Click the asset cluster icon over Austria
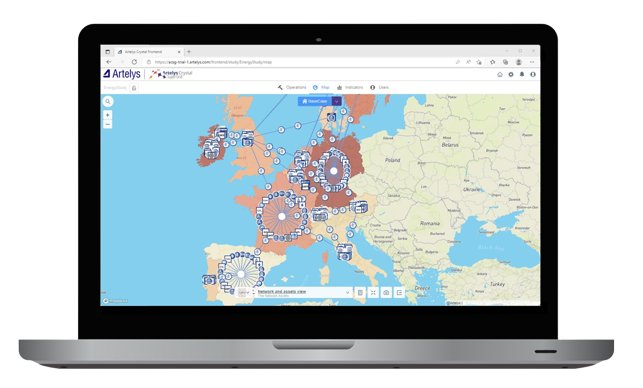The width and height of the screenshot is (643, 388). (x=358, y=207)
